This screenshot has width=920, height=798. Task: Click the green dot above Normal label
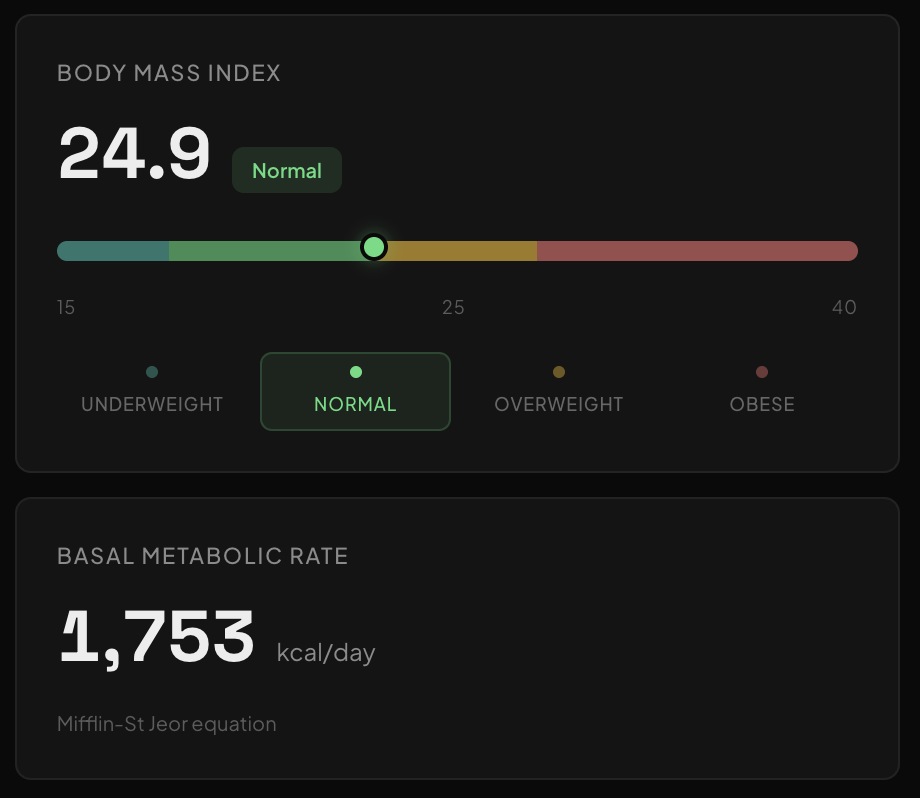click(355, 372)
